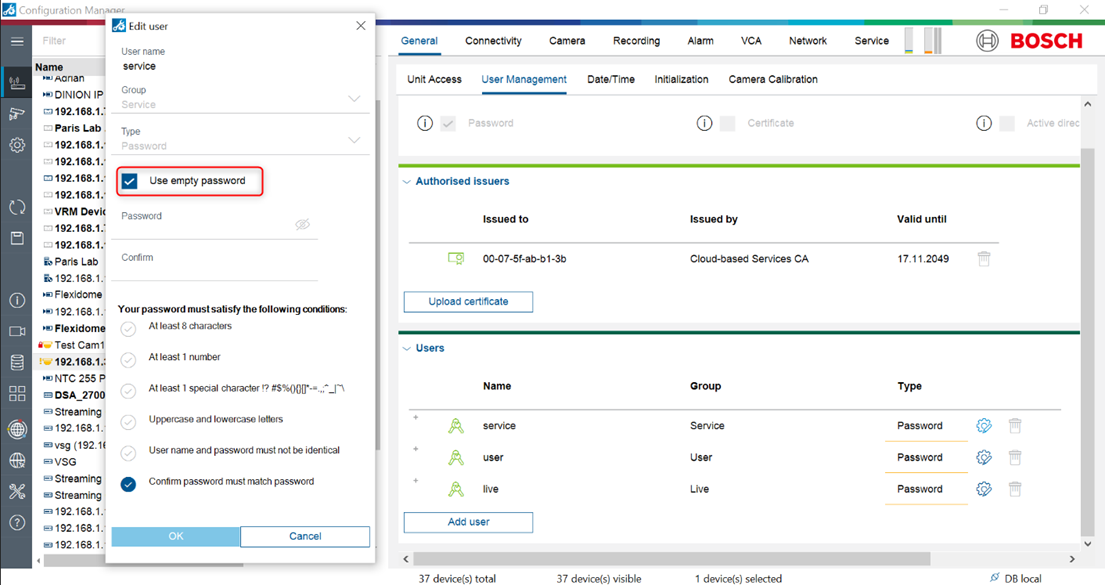Collapse the Authorised issuers section
Screen dimensions: 1105x585
(x=407, y=182)
